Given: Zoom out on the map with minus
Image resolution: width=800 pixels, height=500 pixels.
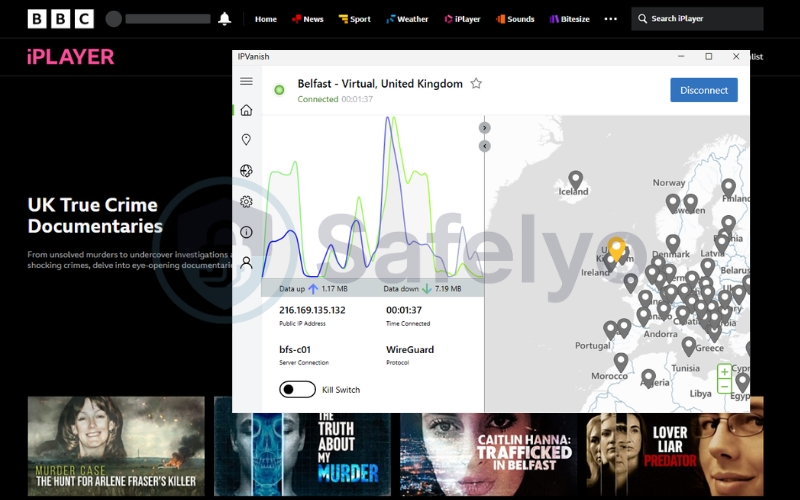Looking at the screenshot, I should 724,386.
